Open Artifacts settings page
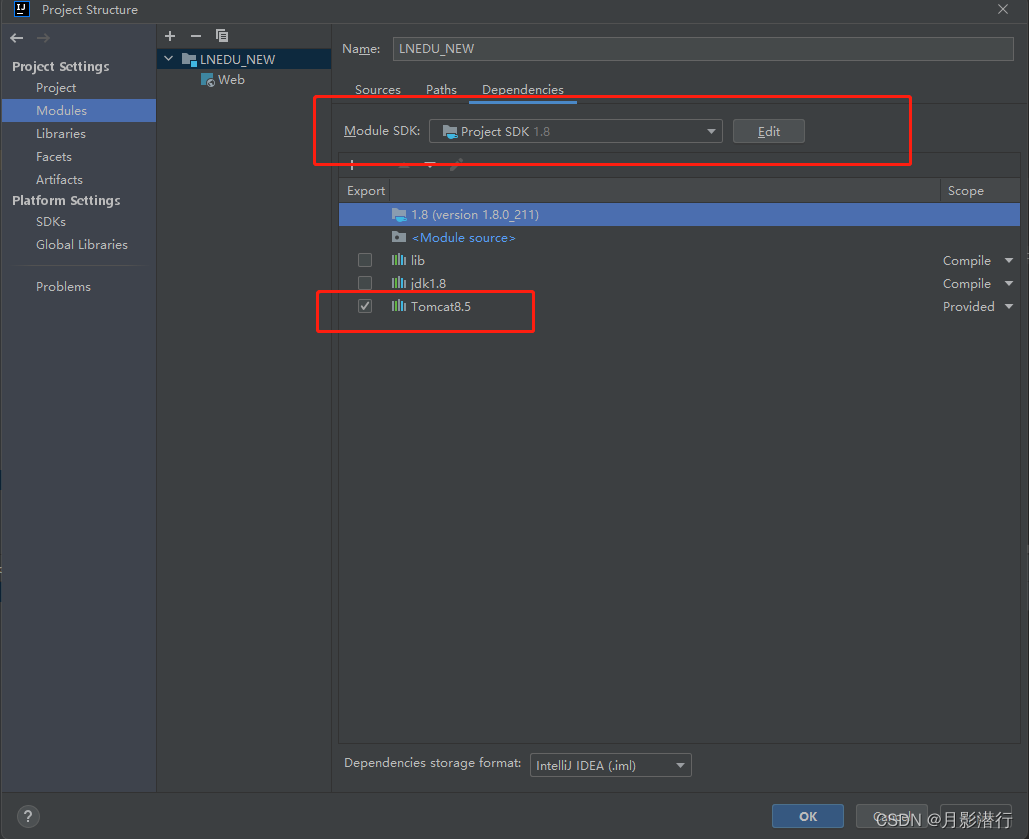This screenshot has height=839, width=1029. tap(59, 179)
